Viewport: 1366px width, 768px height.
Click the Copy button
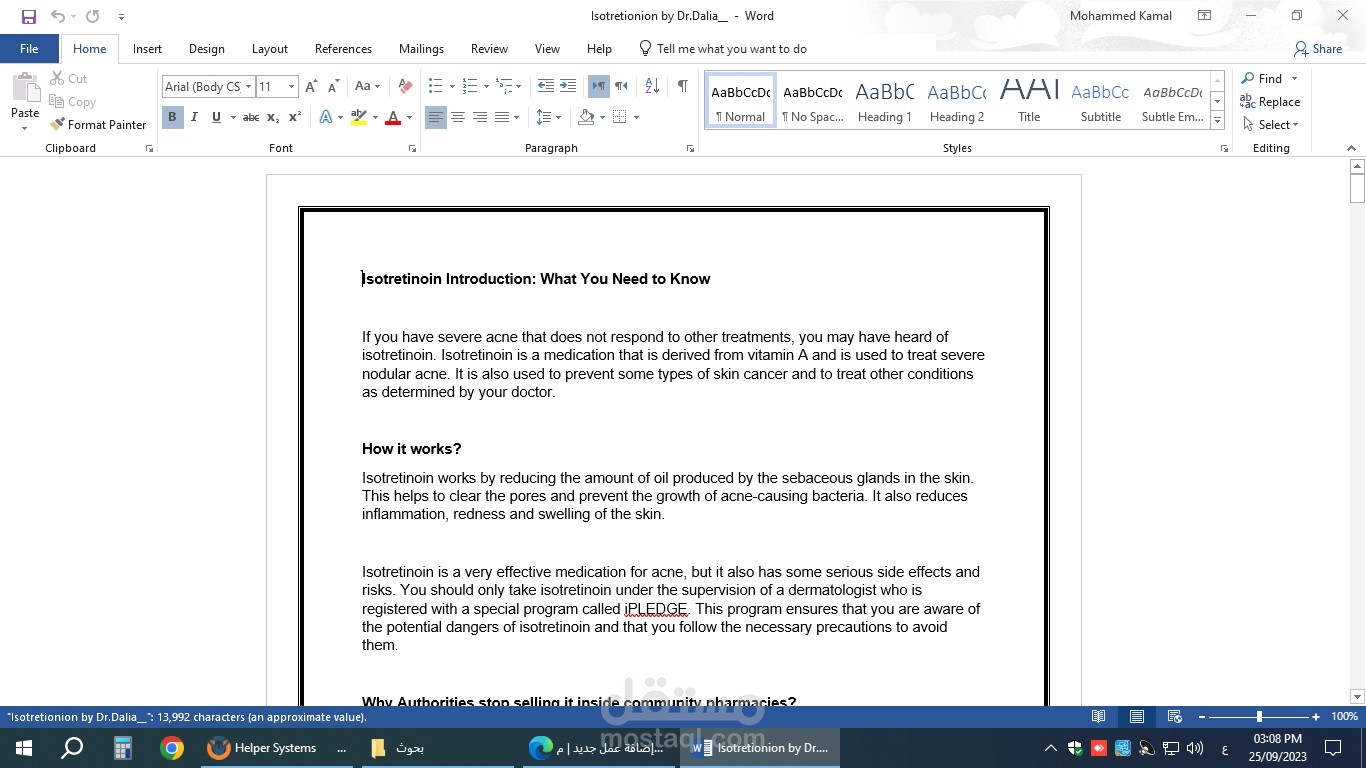click(x=72, y=101)
